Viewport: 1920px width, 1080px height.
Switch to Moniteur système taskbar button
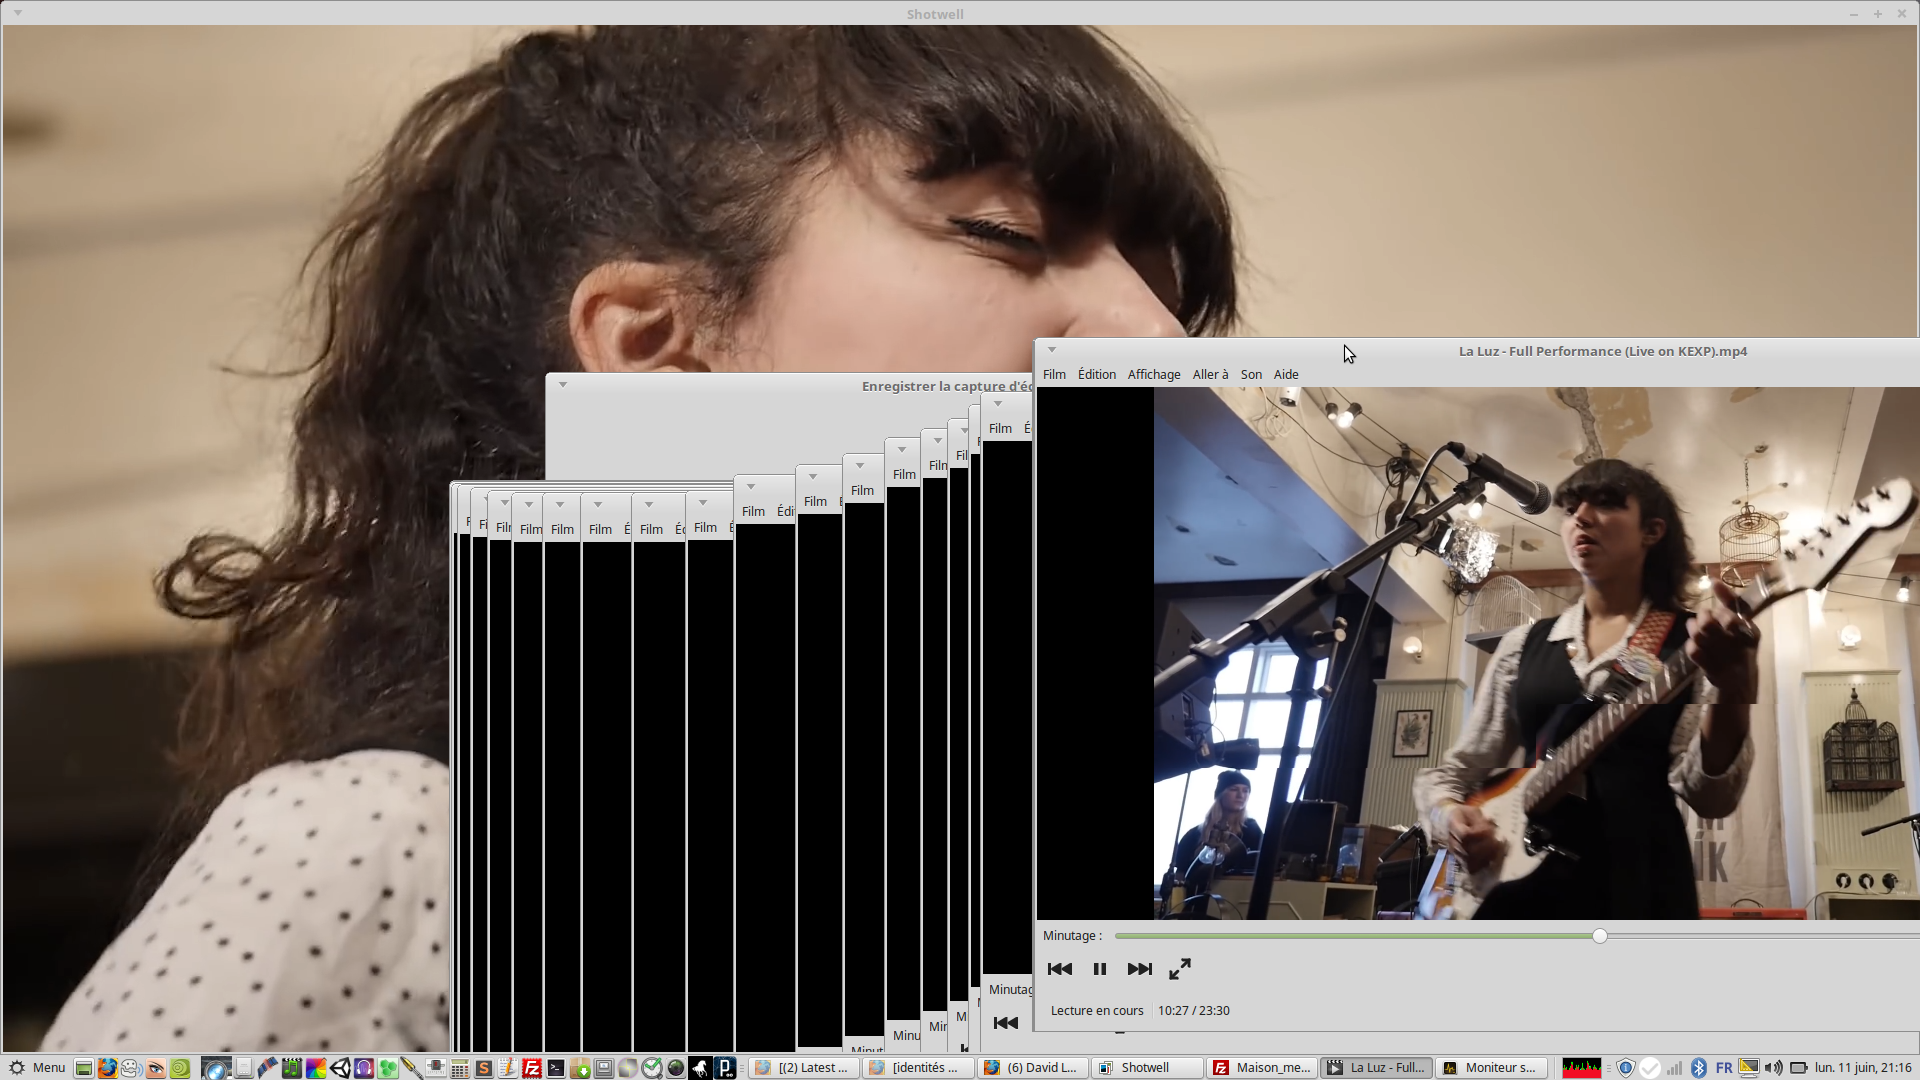(x=1490, y=1068)
